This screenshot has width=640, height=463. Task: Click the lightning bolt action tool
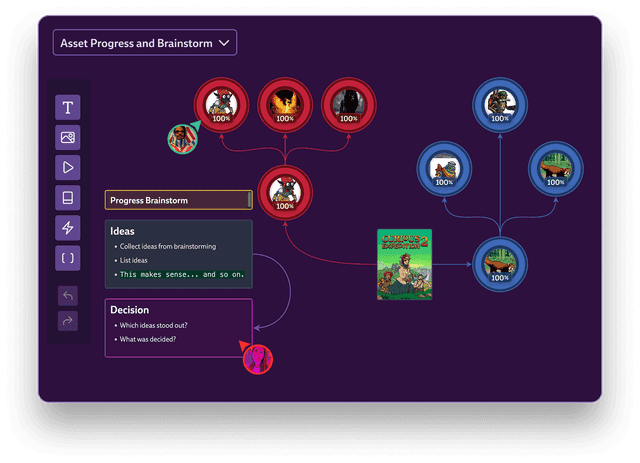68,228
